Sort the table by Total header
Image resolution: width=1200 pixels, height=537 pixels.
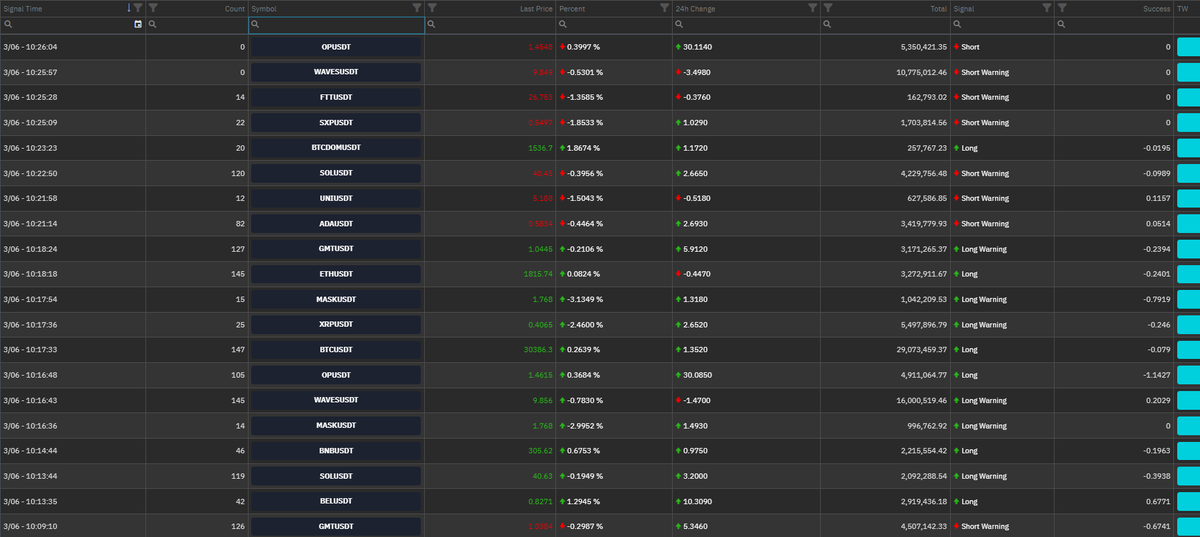click(x=938, y=8)
